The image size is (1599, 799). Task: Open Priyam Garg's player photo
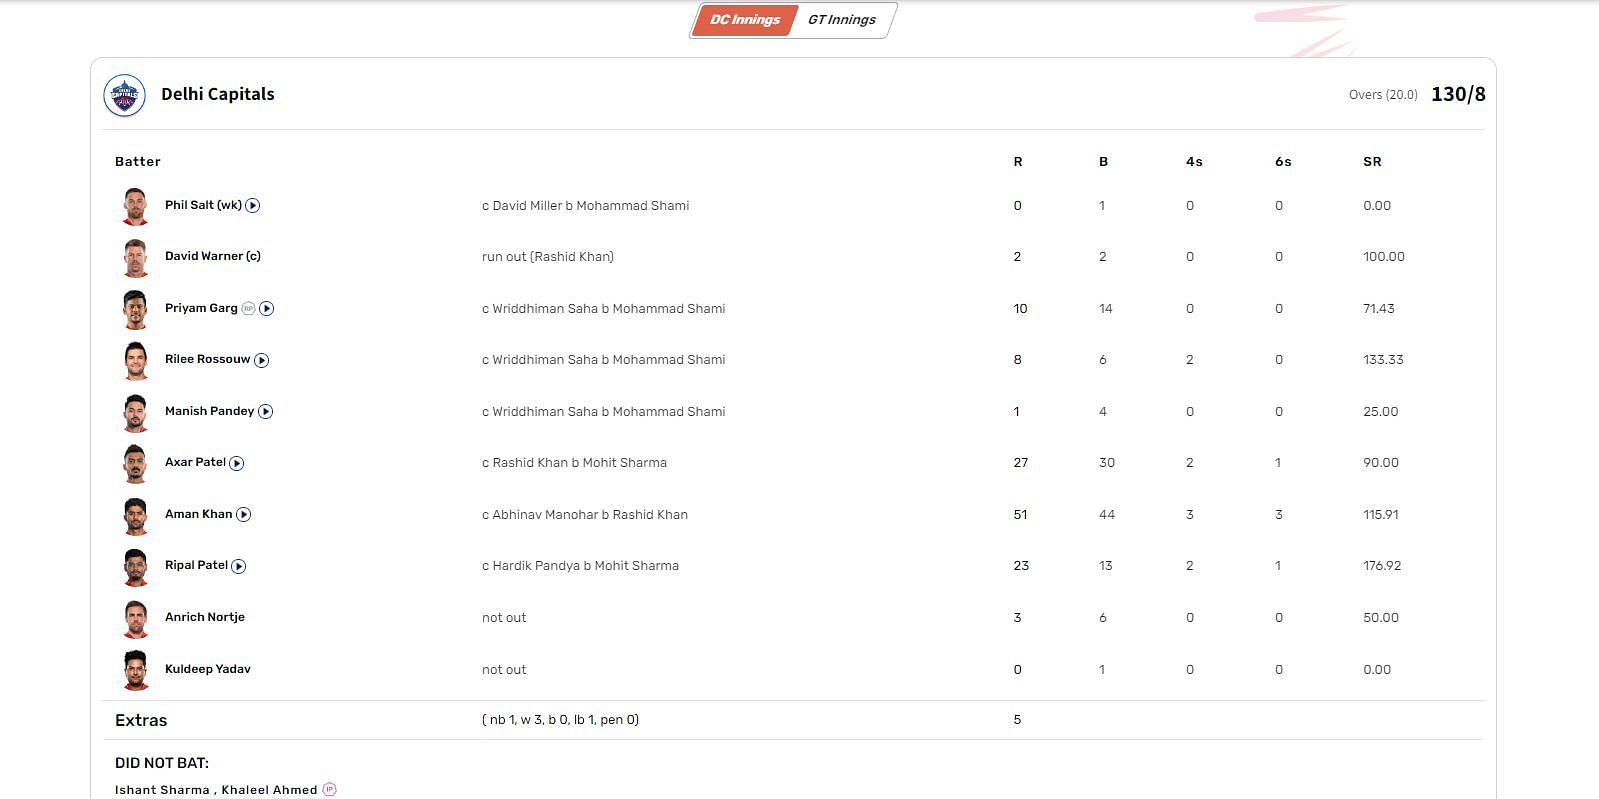(136, 309)
